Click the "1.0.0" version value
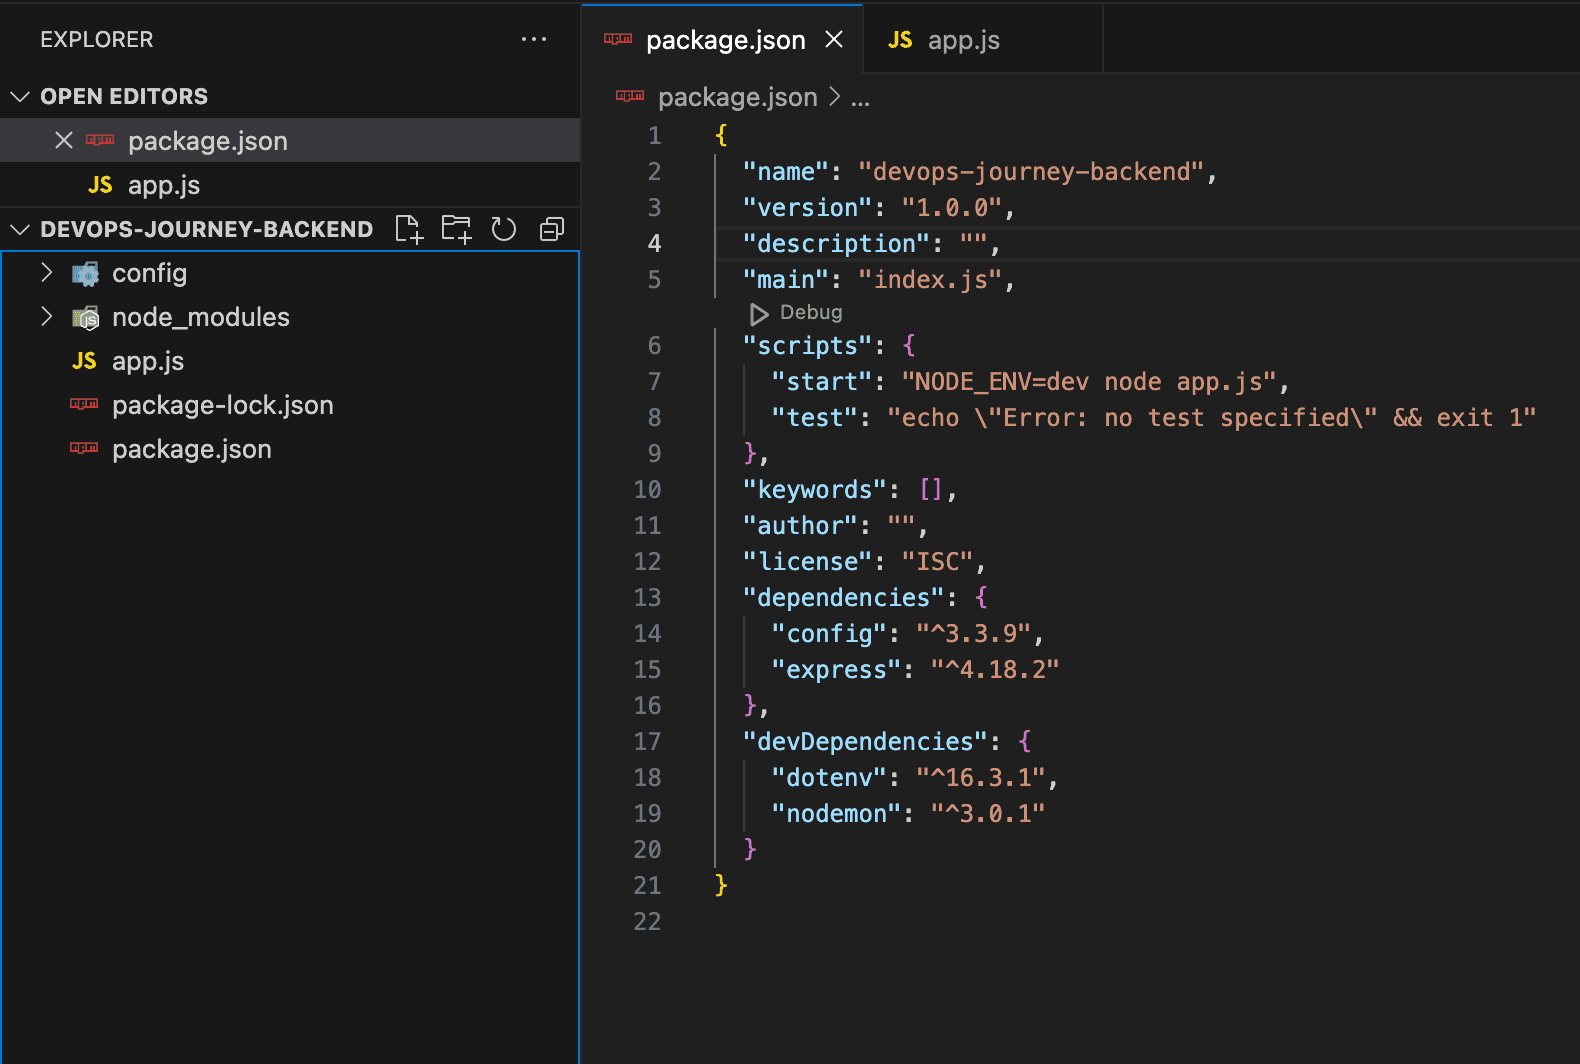Image resolution: width=1580 pixels, height=1064 pixels. coord(952,208)
